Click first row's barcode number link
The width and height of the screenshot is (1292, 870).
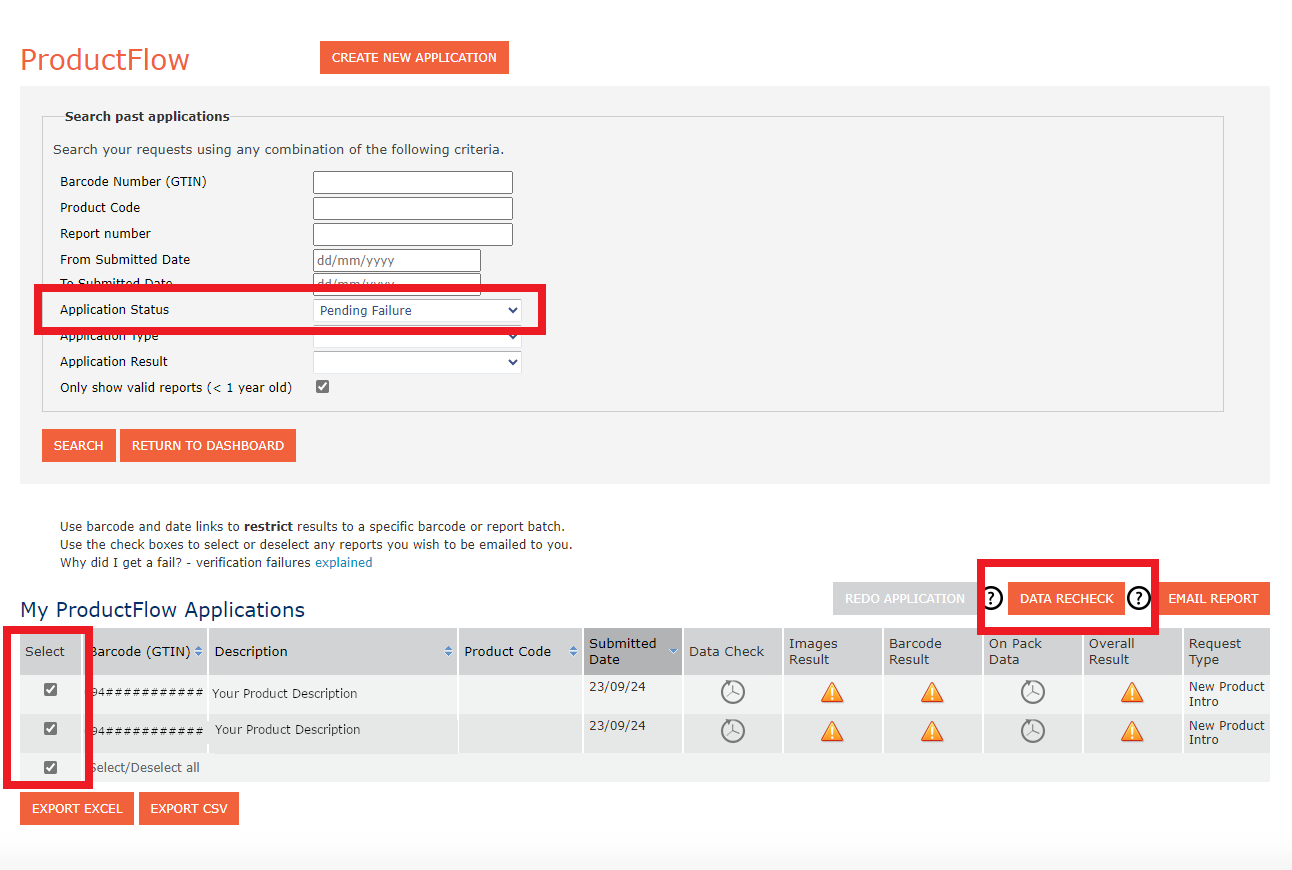[x=147, y=693]
